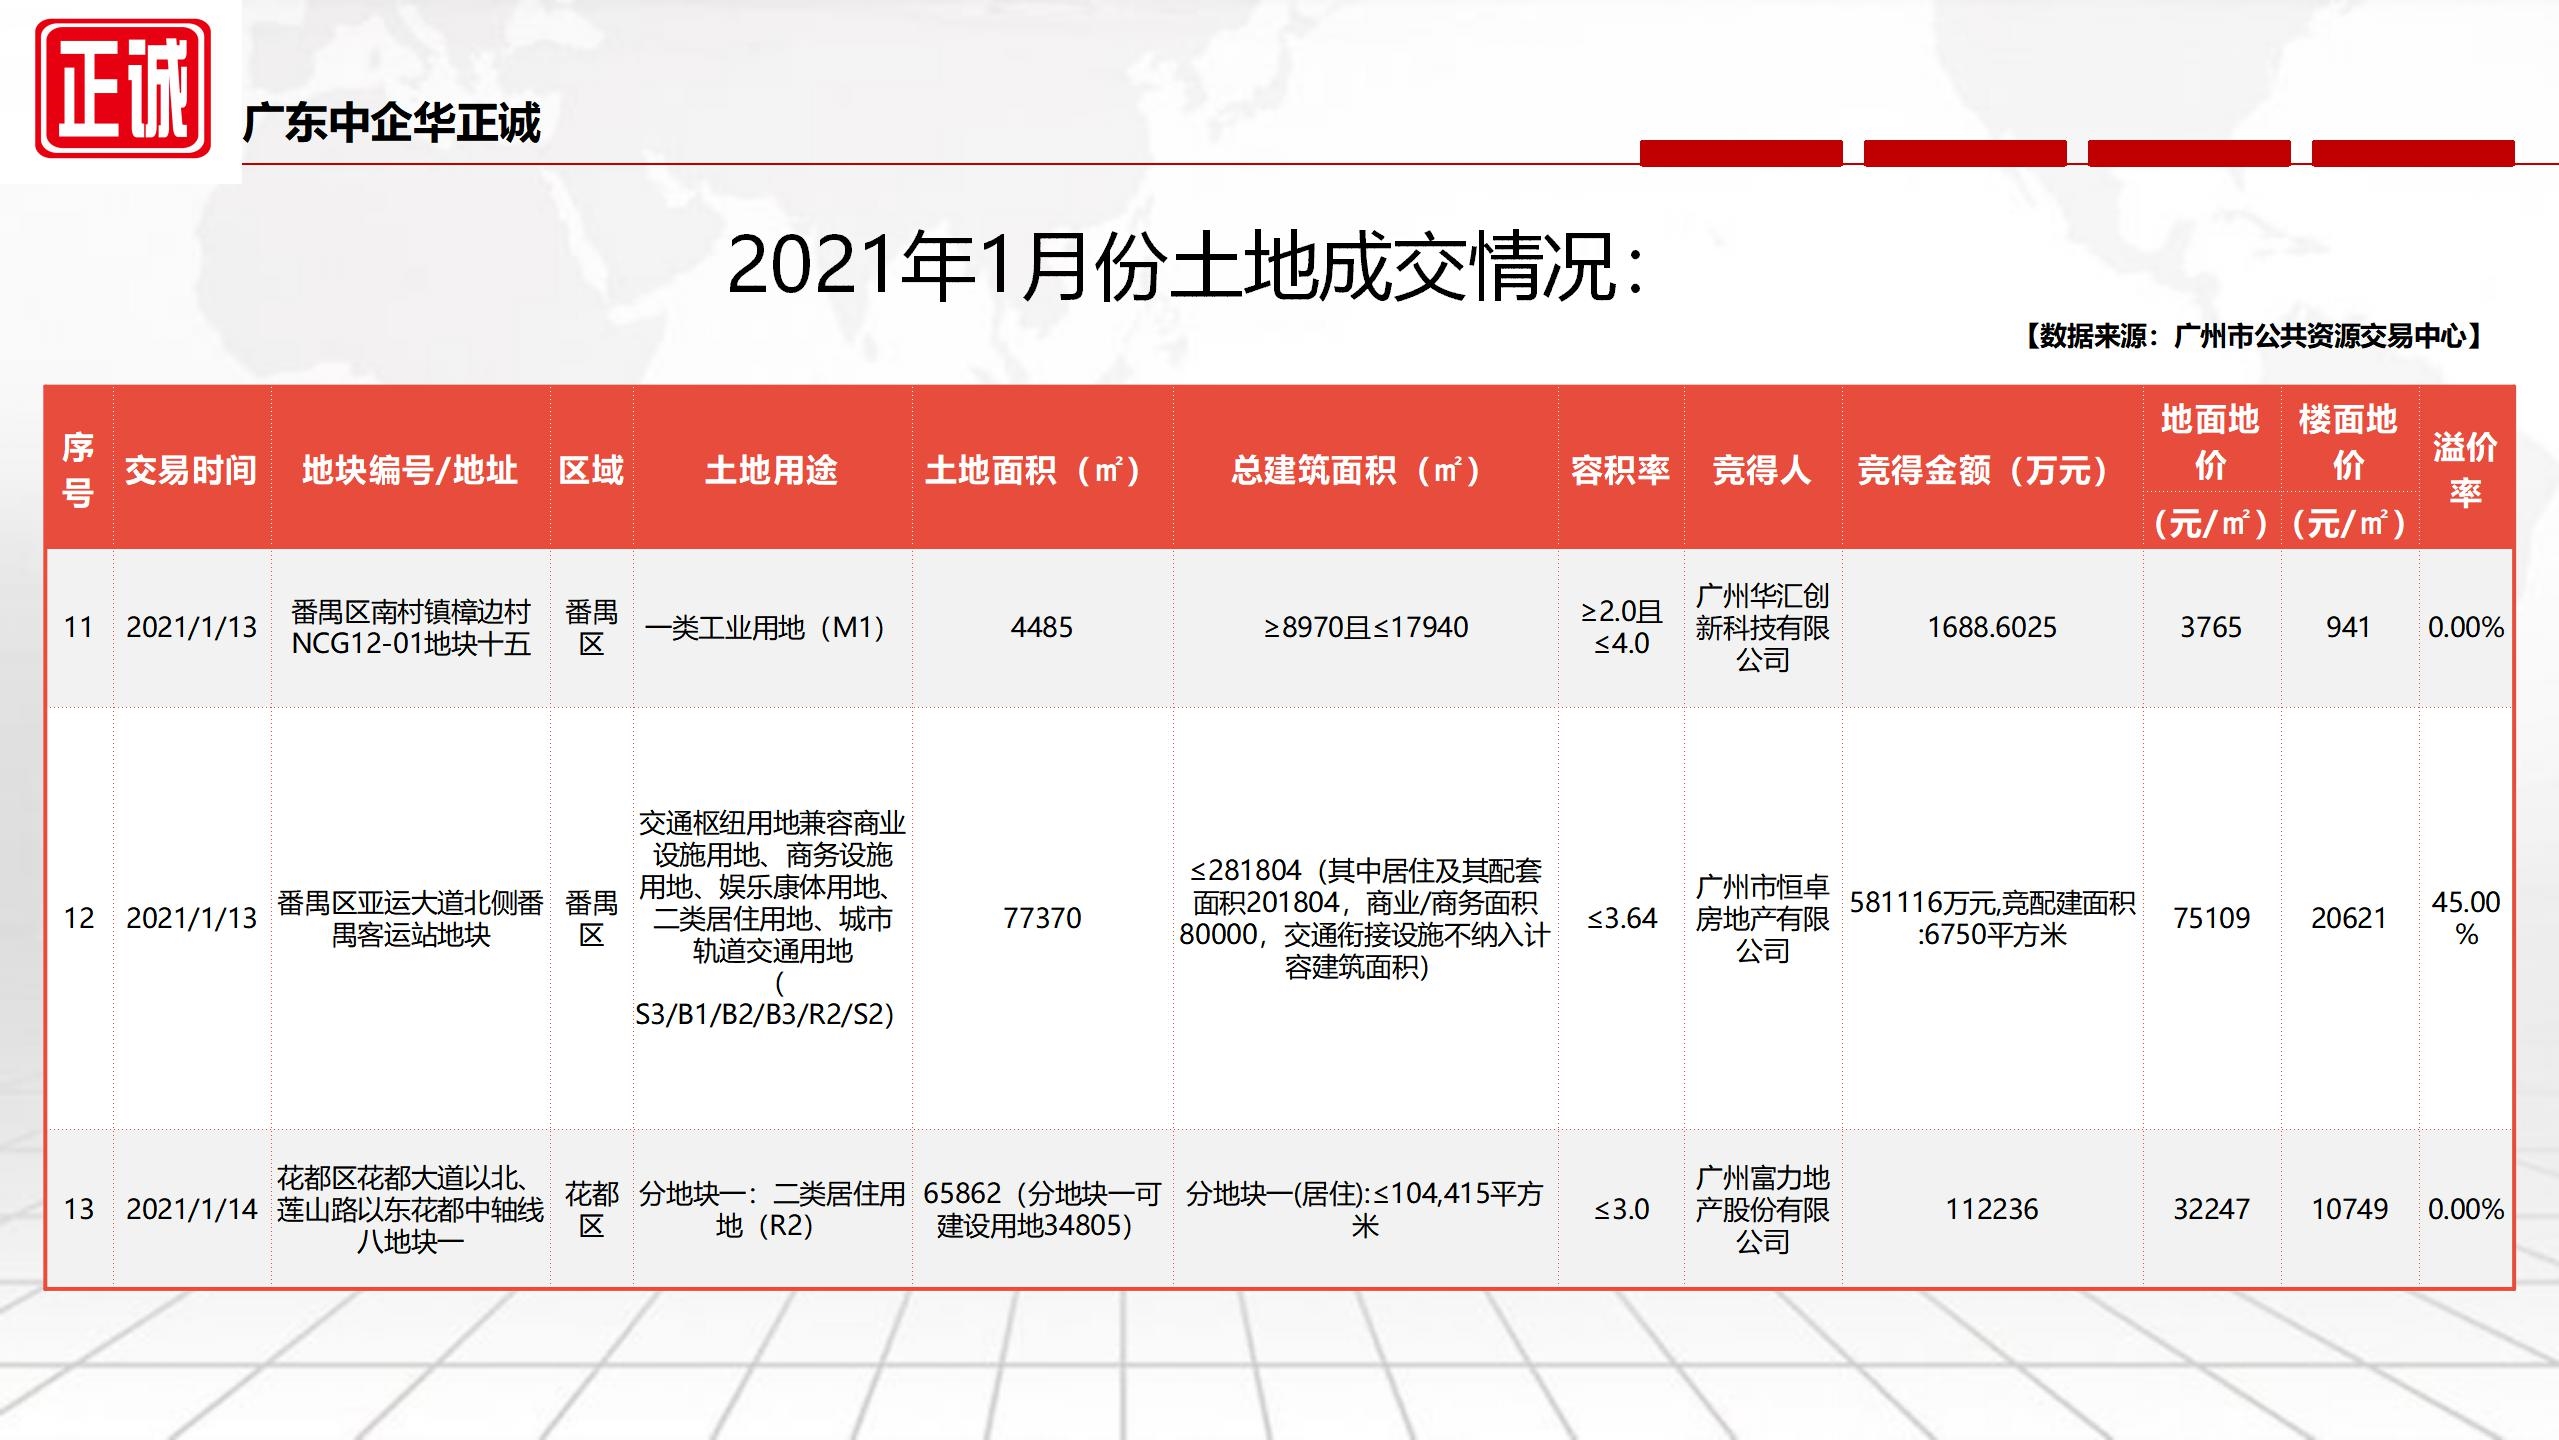Click the data source note 广州市公共资源交易中心

point(2253,336)
